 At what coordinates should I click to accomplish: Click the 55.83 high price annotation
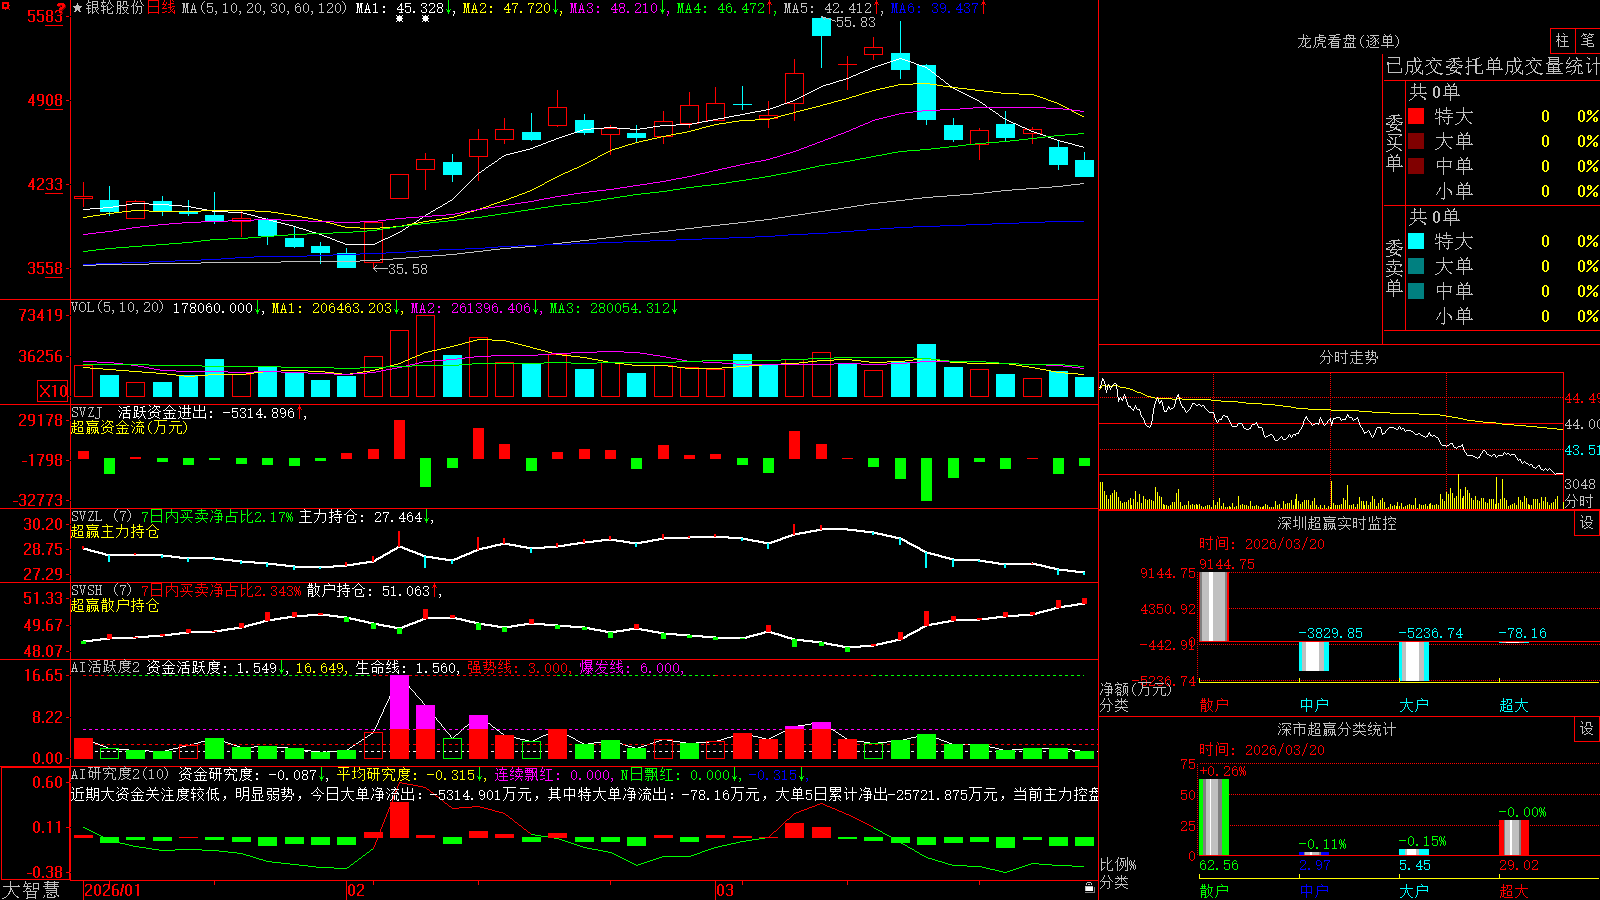coord(855,22)
